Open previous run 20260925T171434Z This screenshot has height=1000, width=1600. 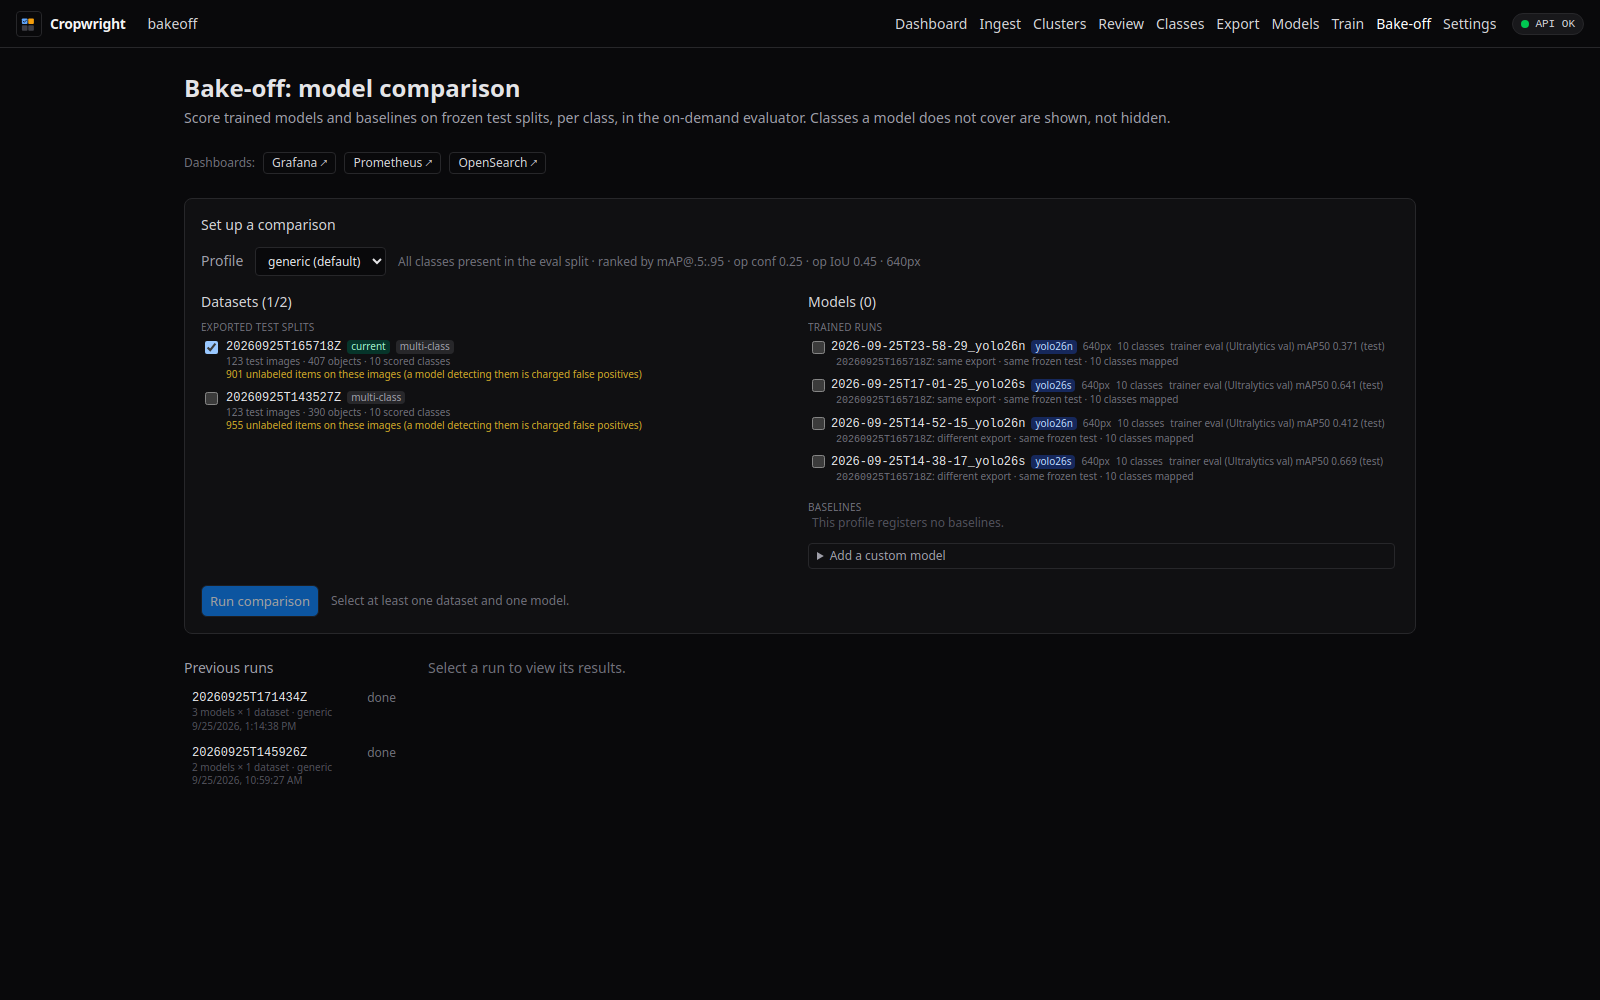(x=294, y=711)
